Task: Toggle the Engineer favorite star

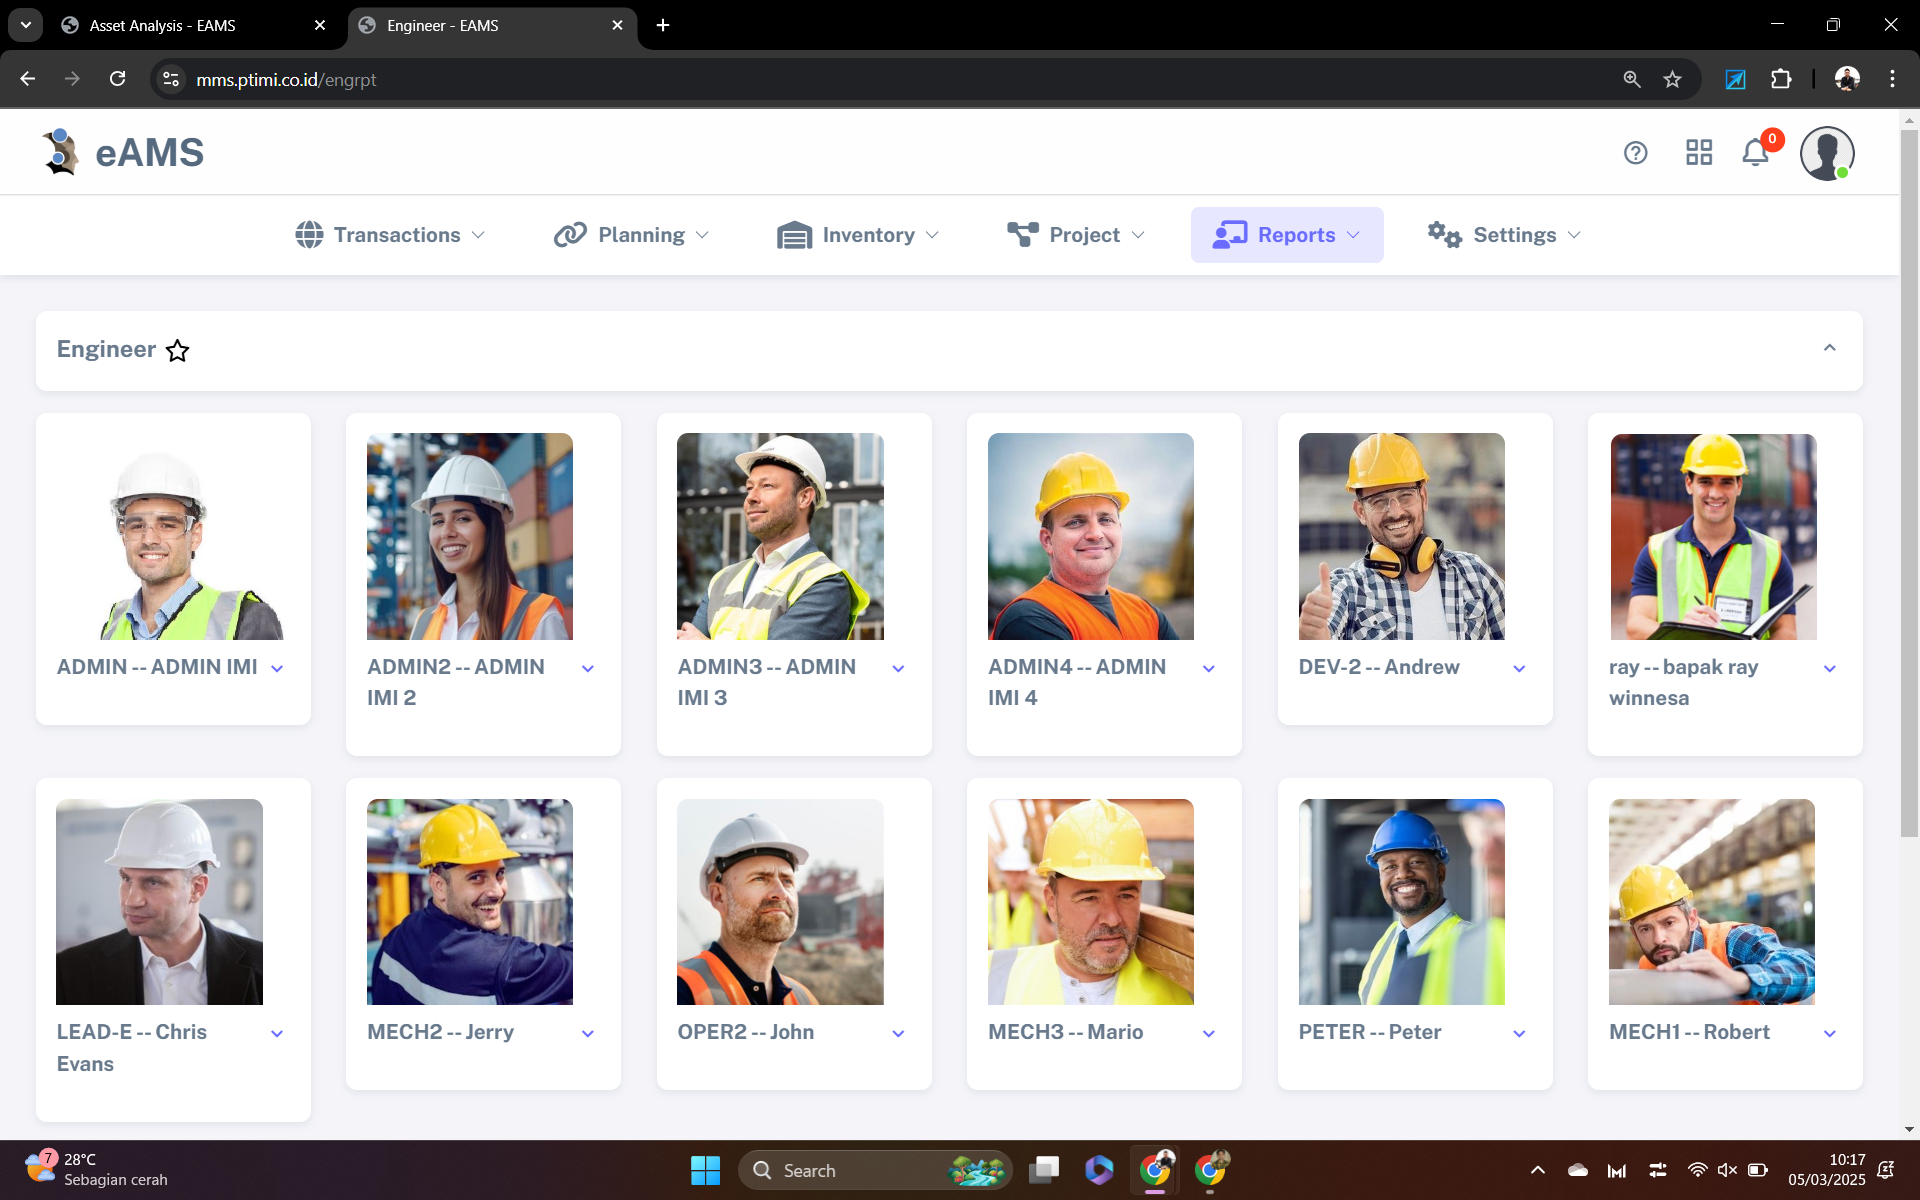Action: pos(177,351)
